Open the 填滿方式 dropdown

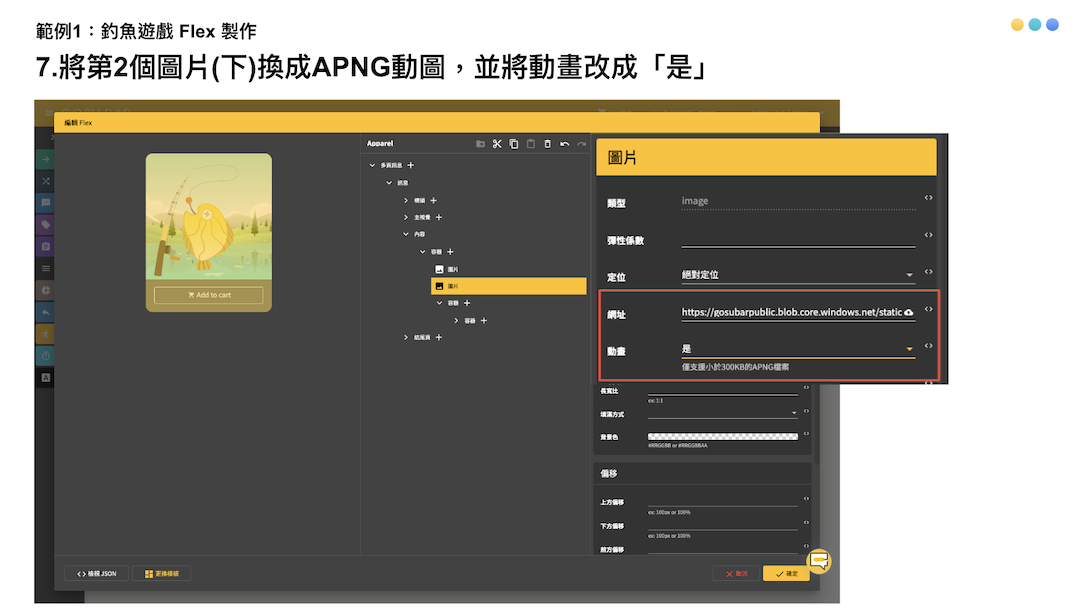coord(723,413)
